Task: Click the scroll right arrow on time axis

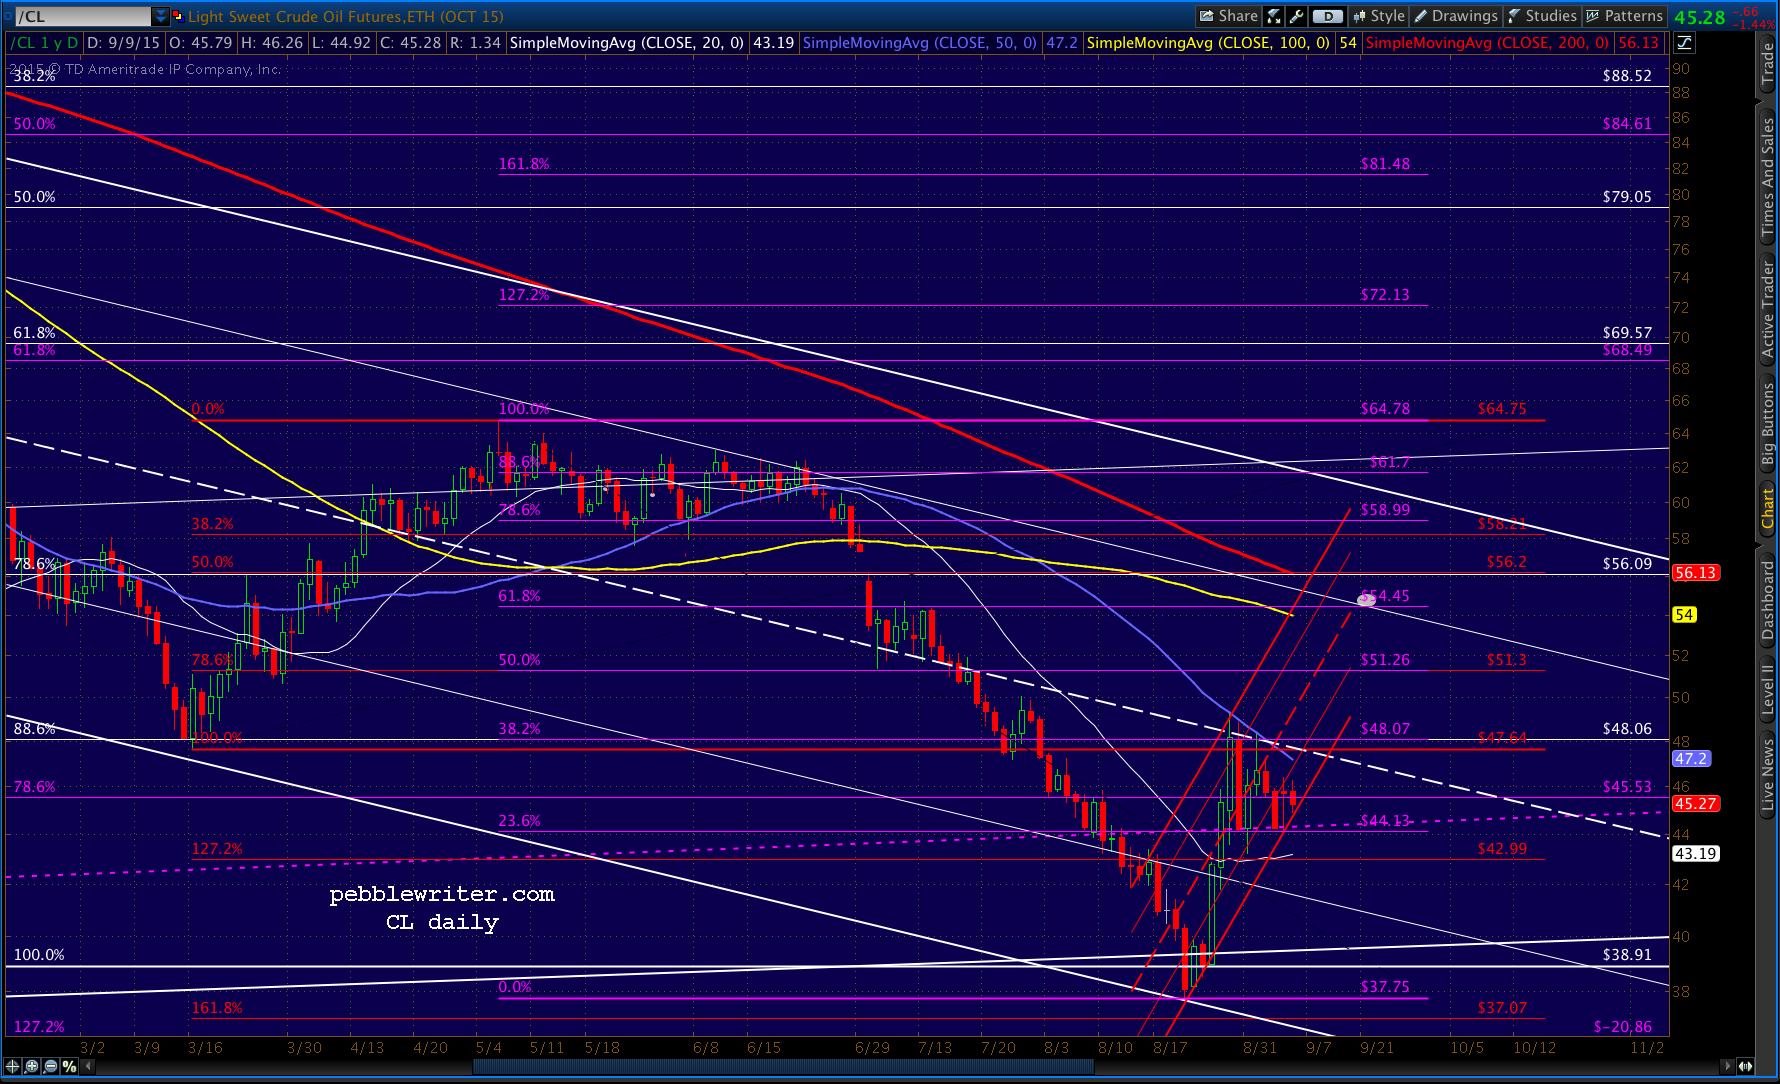Action: [1726, 1066]
